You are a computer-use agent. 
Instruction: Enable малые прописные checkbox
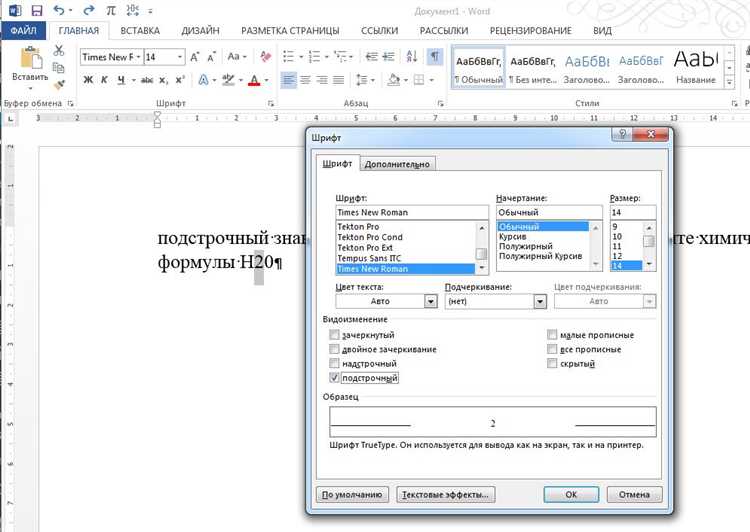click(552, 335)
